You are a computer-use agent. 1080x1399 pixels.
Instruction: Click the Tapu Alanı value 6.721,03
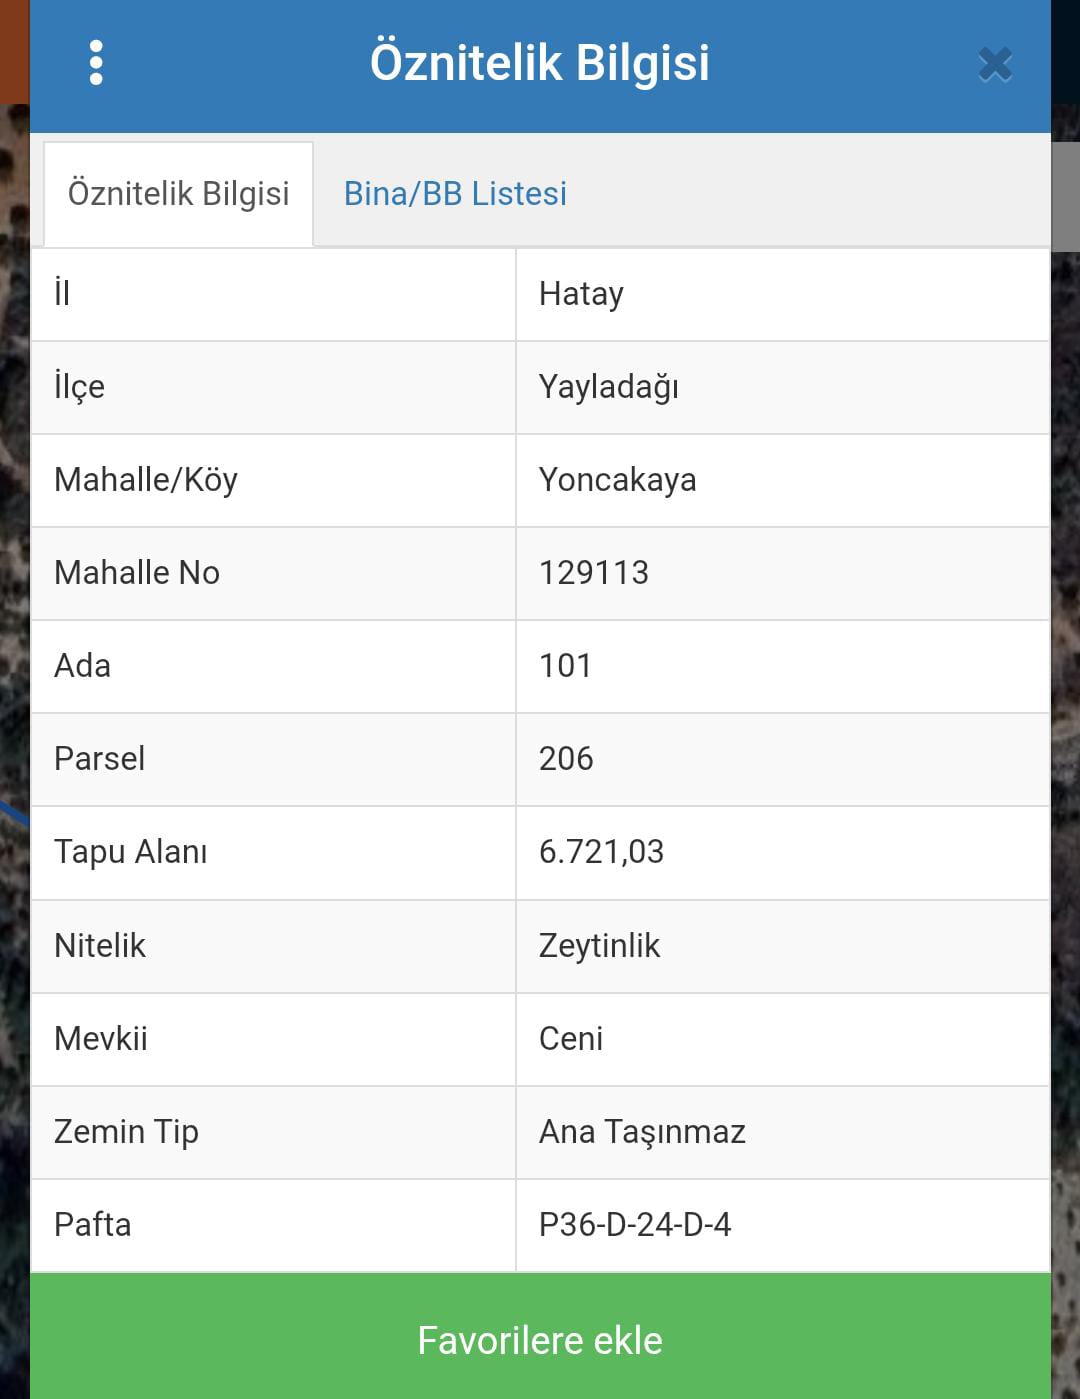601,852
